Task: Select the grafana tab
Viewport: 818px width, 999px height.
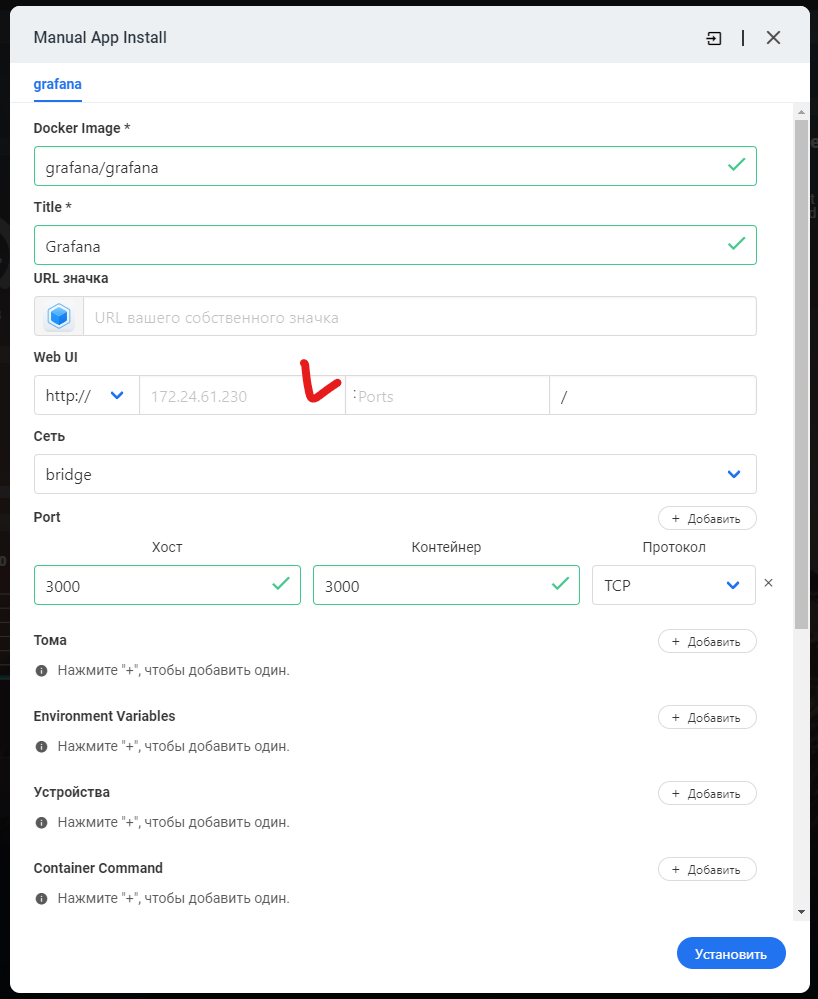Action: pyautogui.click(x=57, y=85)
